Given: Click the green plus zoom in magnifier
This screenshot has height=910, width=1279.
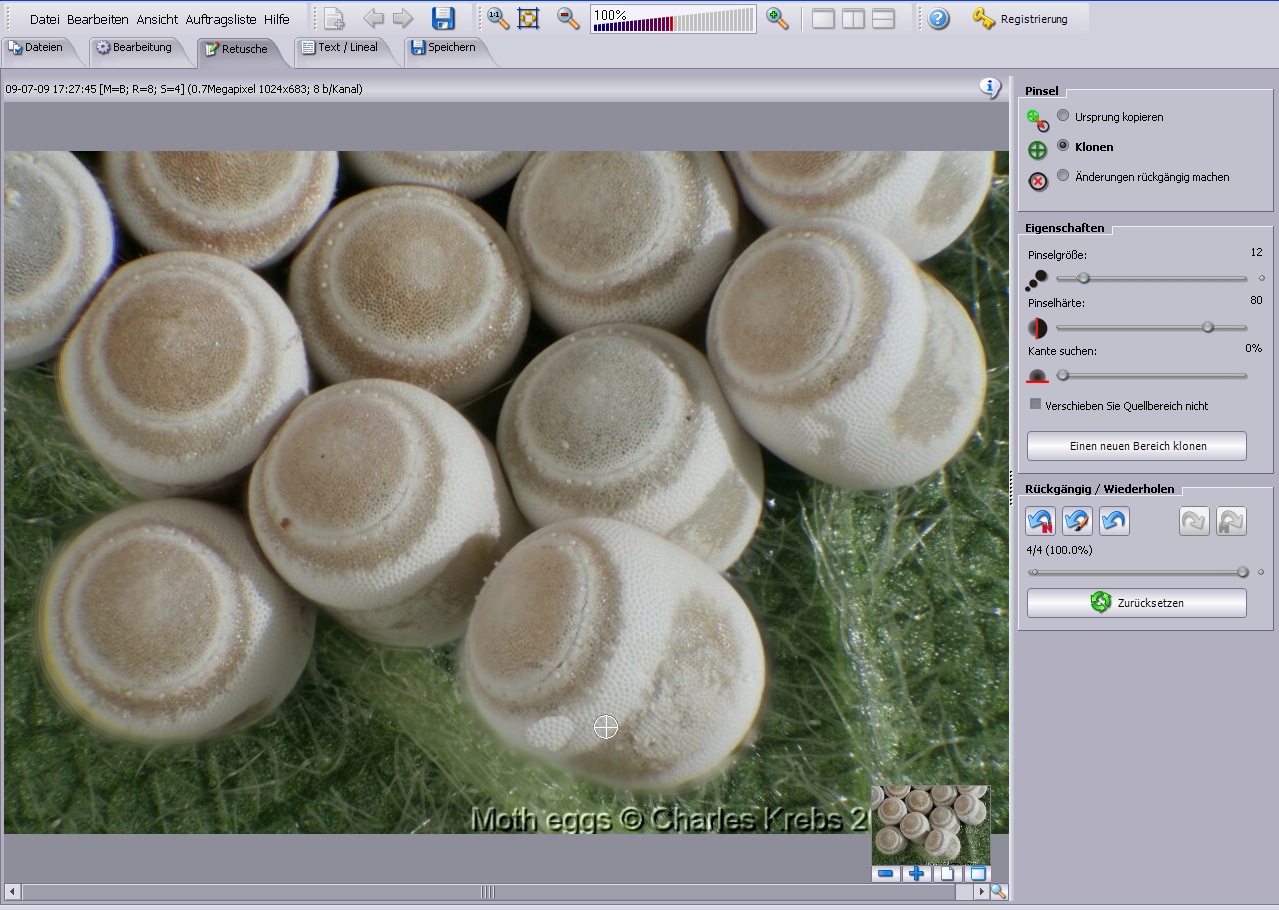Looking at the screenshot, I should coord(777,18).
